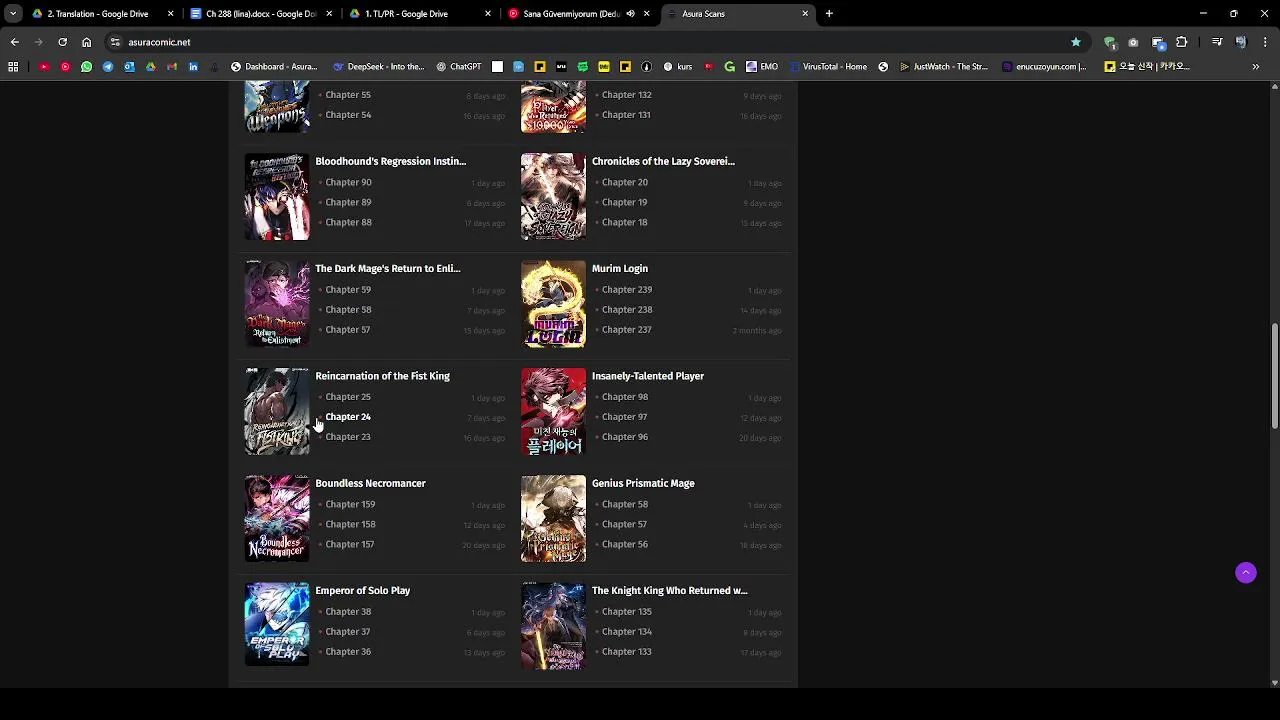Open Chapter 58 of Genius Prismatic Mage
The height and width of the screenshot is (720, 1280).
pos(625,504)
